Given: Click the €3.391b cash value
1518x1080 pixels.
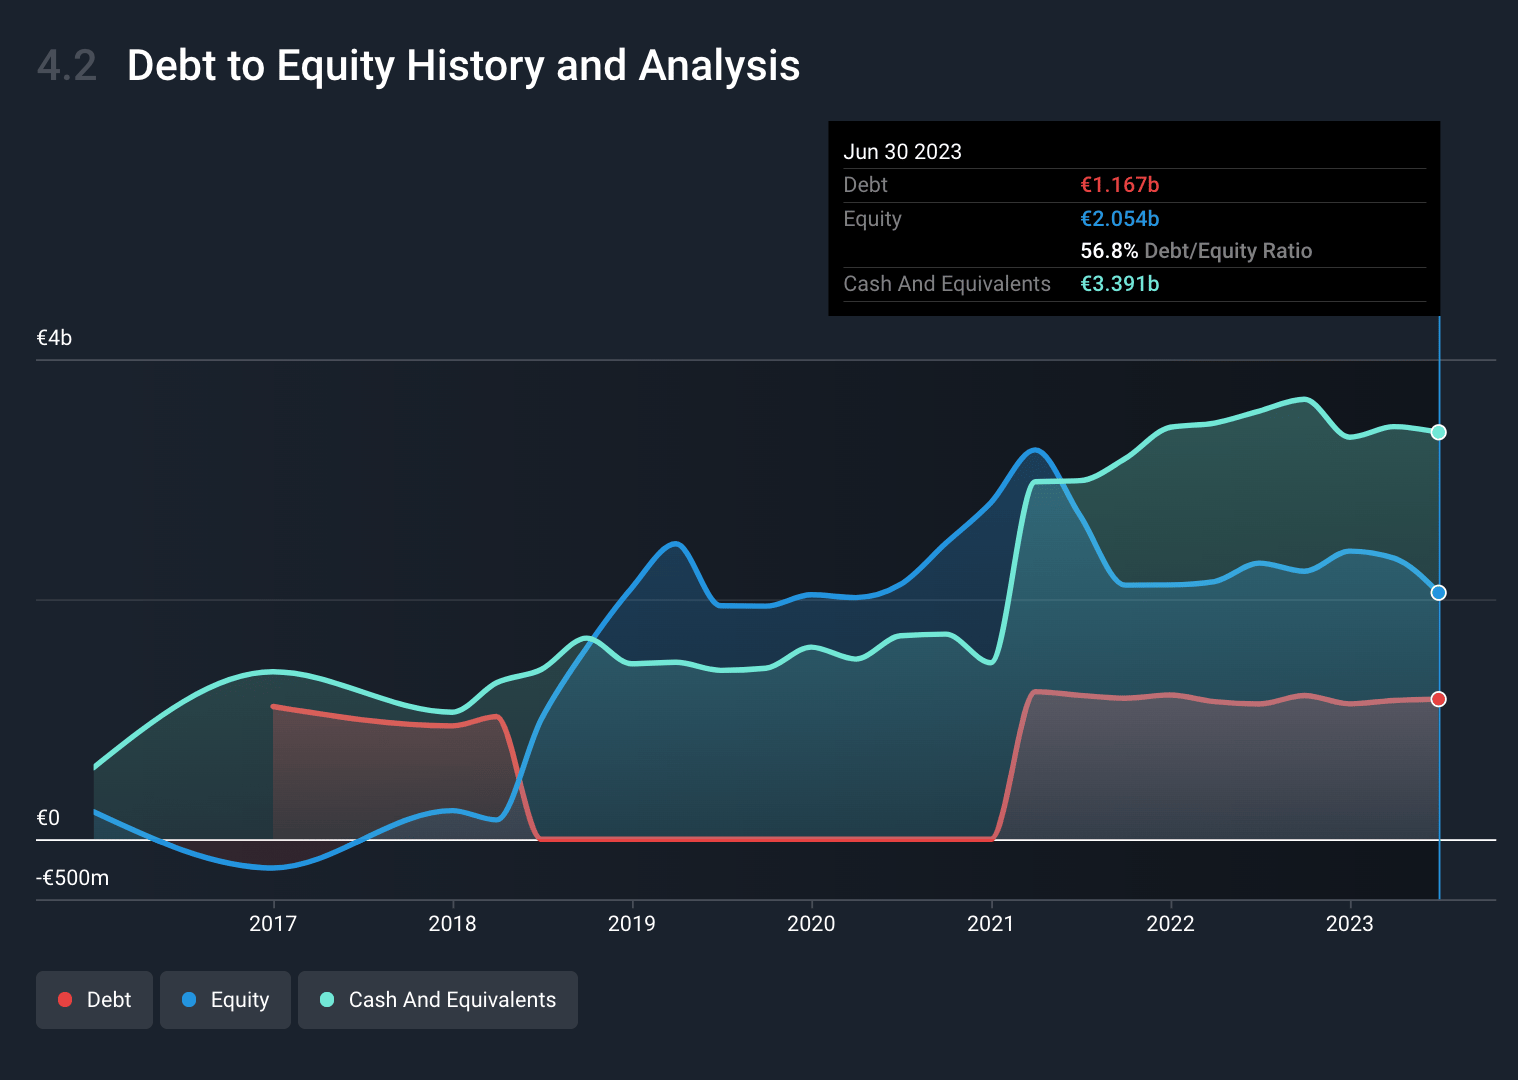Looking at the screenshot, I should (x=1120, y=284).
